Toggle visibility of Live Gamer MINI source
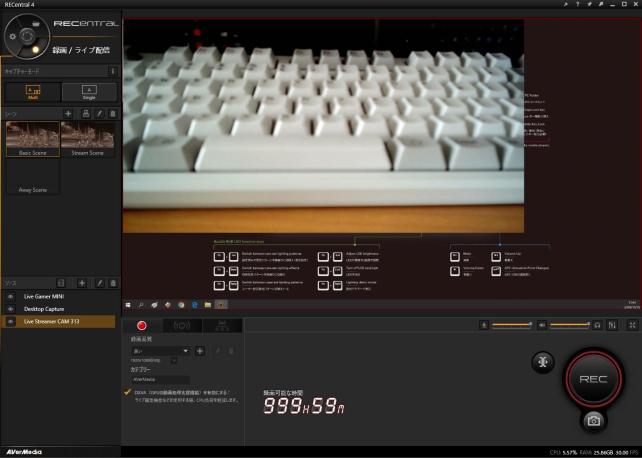642x458 pixels. [11, 296]
